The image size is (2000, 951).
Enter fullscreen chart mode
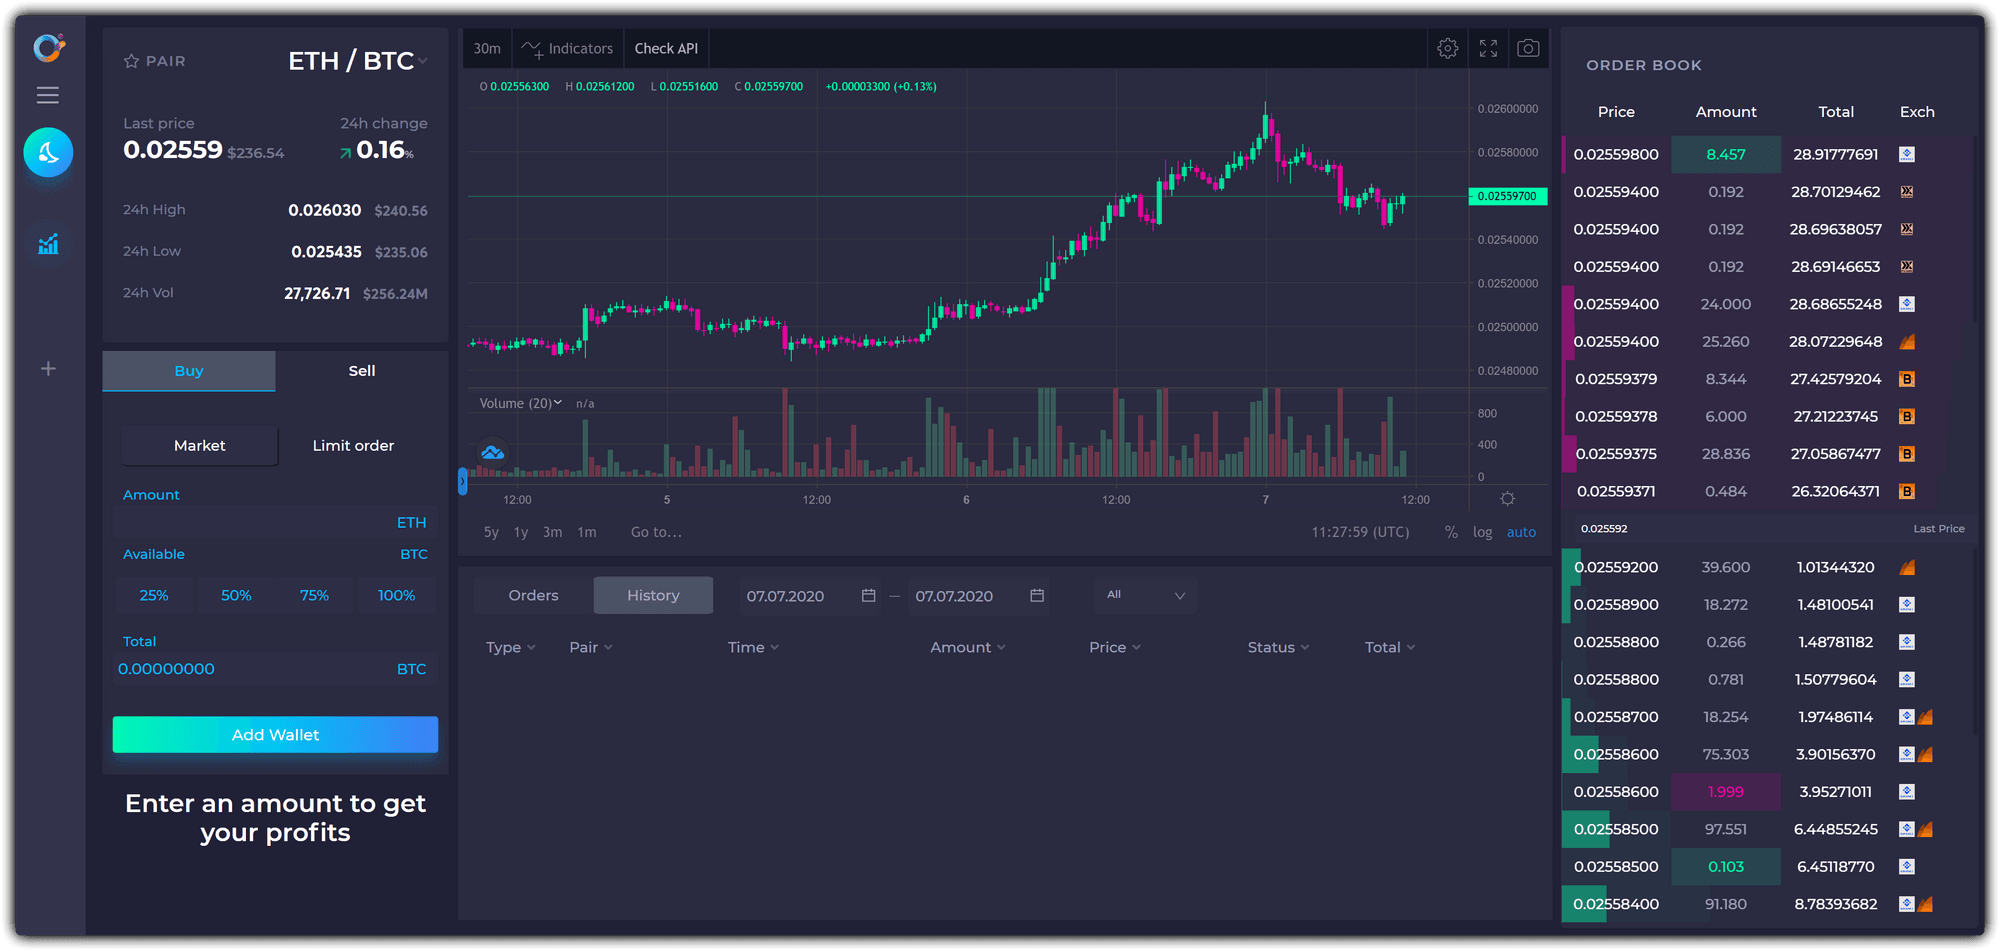(x=1488, y=48)
